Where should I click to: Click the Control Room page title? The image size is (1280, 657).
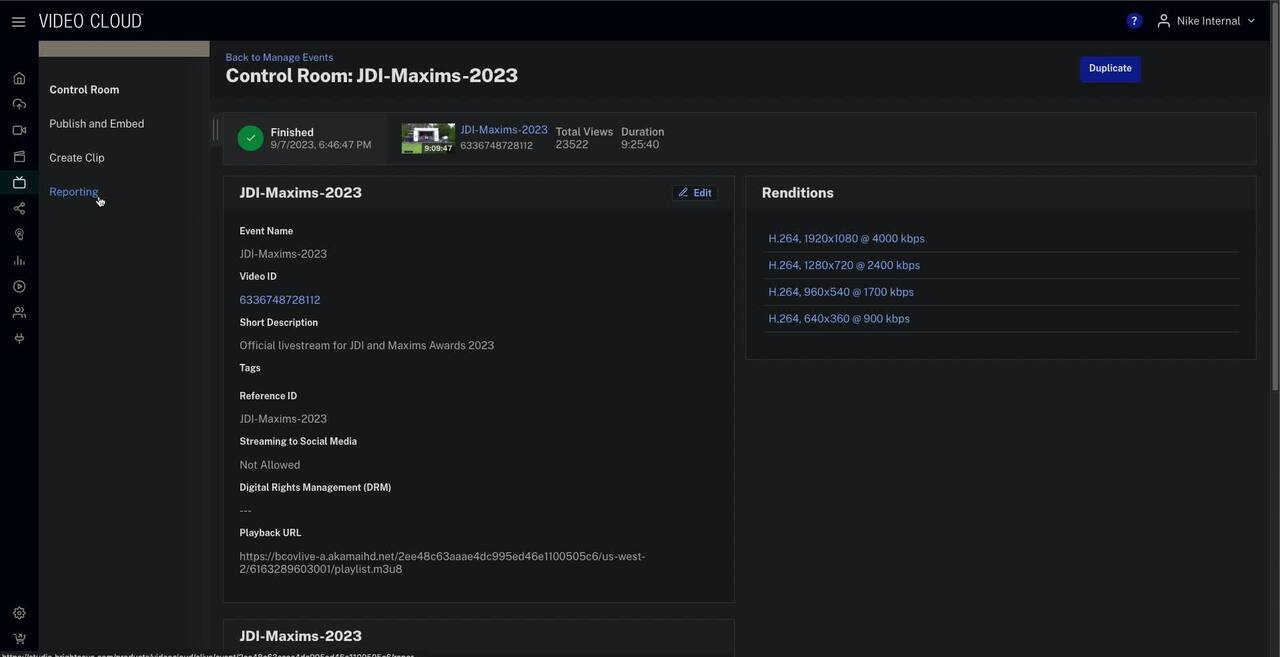372,76
